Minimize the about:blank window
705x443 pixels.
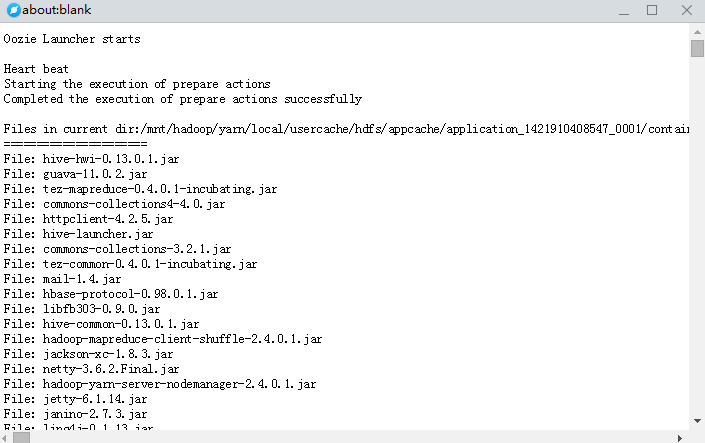tap(624, 10)
